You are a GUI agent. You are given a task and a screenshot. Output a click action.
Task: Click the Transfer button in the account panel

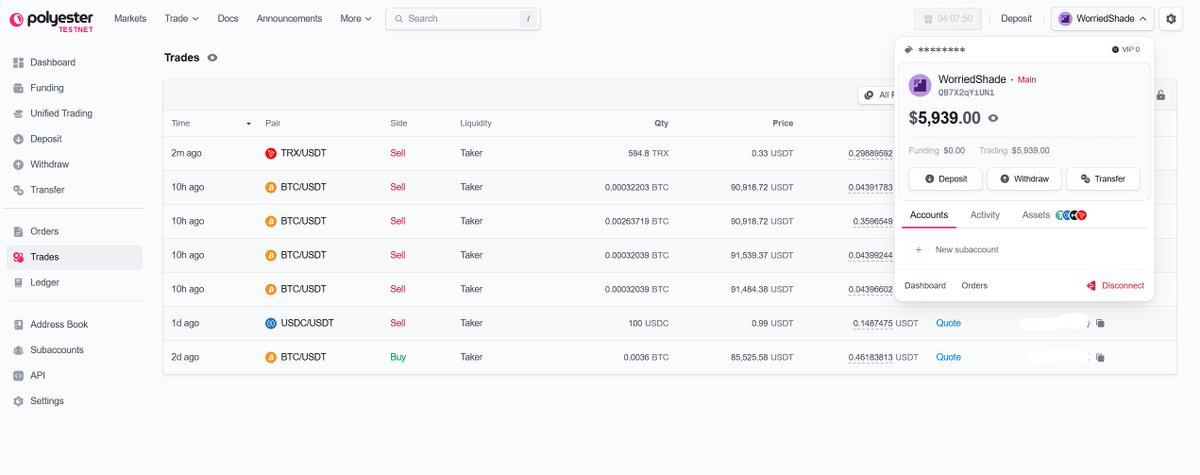click(1103, 179)
